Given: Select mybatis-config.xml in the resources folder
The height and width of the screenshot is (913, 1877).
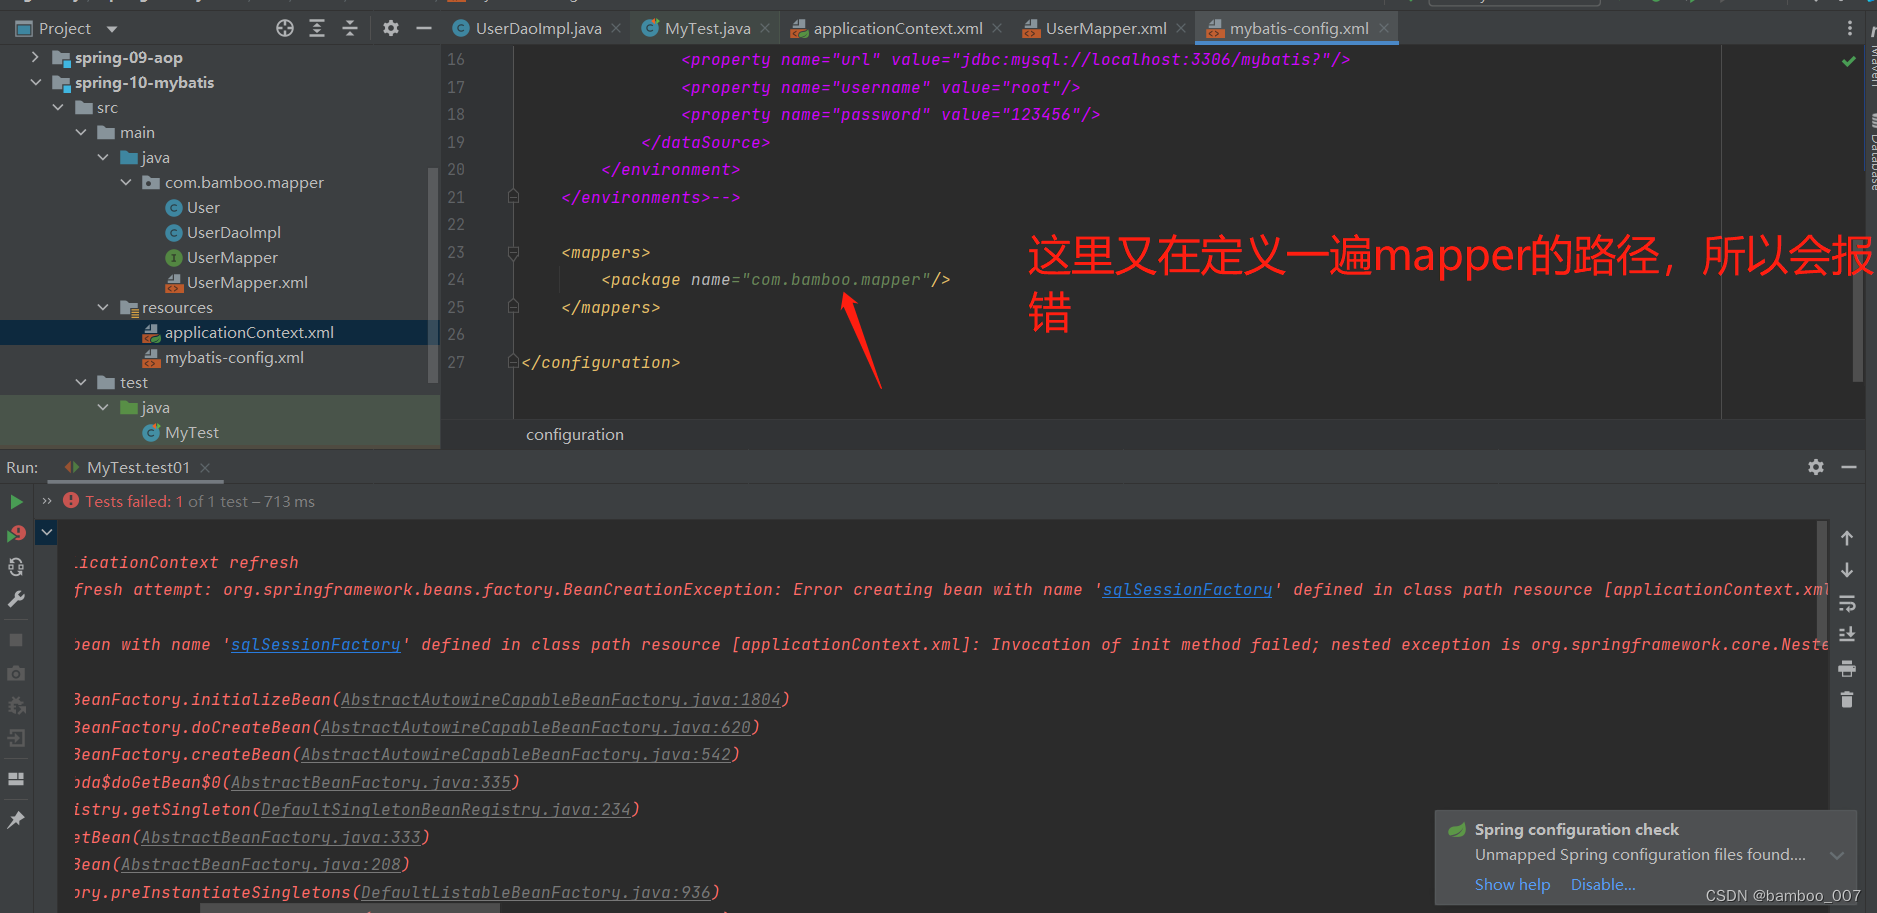Looking at the screenshot, I should [236, 357].
